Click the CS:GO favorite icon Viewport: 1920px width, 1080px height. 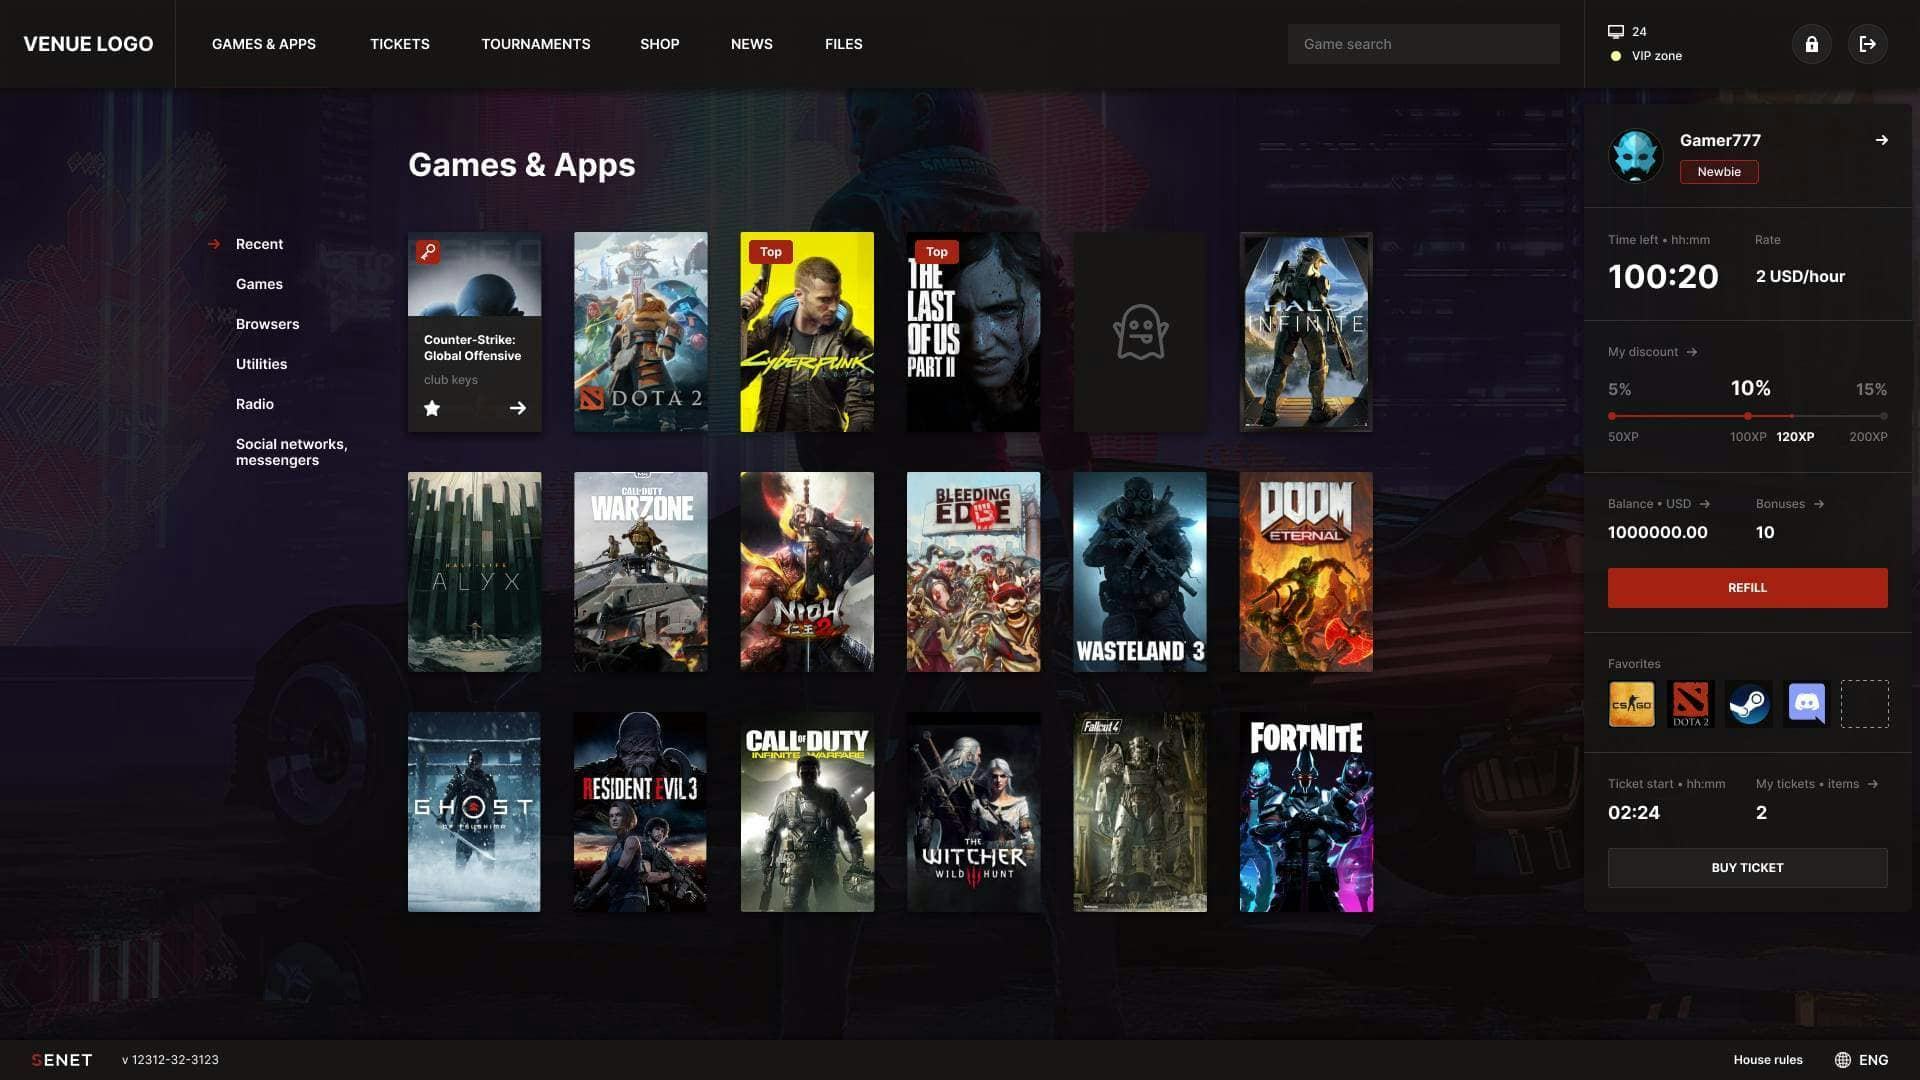1631,704
